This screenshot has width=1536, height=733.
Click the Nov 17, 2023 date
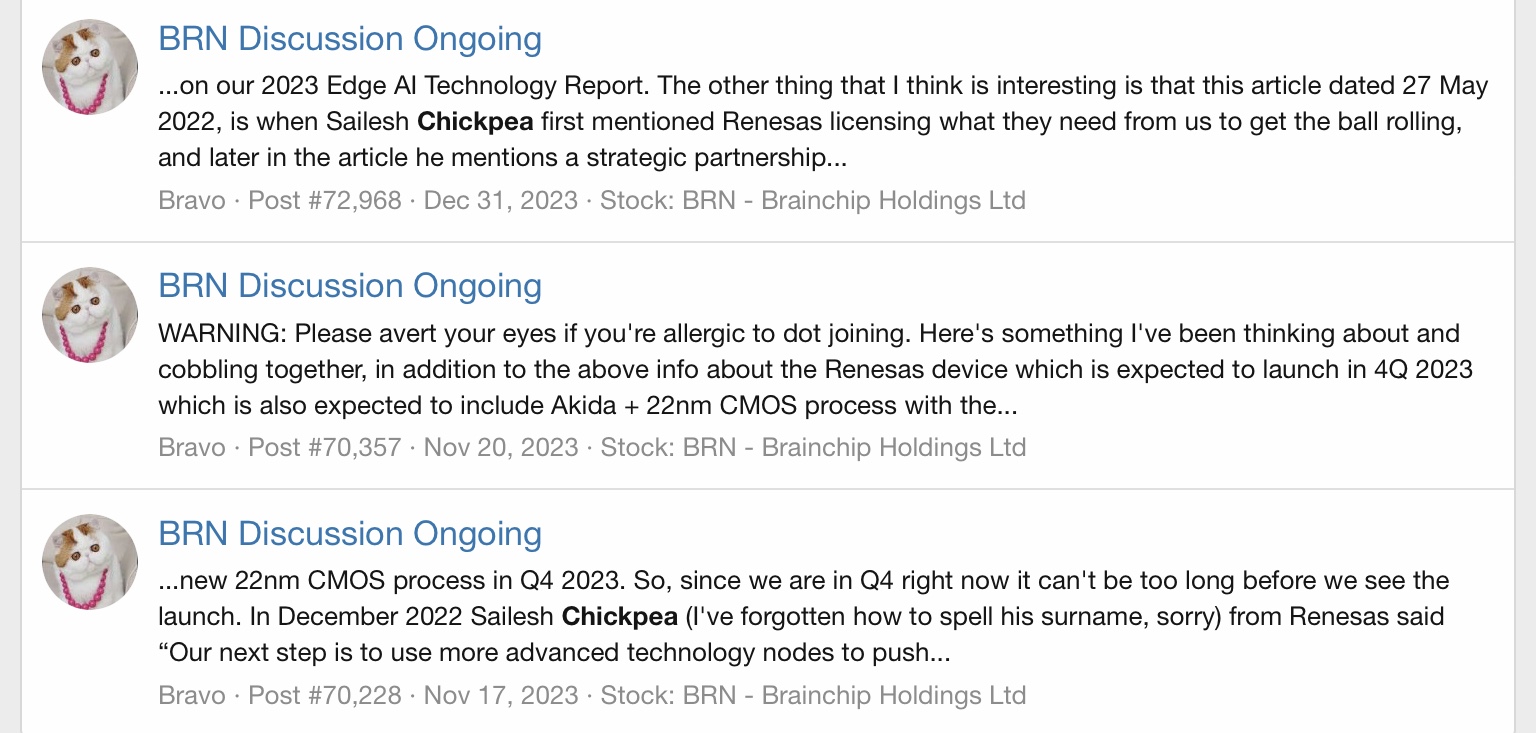[x=500, y=695]
